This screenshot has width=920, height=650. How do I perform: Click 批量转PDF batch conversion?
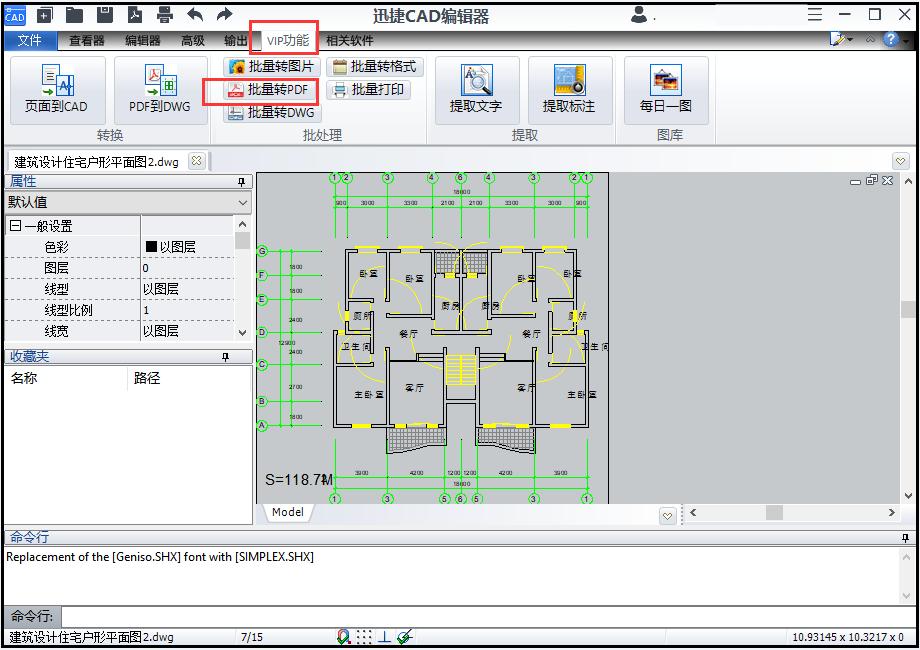tap(270, 90)
